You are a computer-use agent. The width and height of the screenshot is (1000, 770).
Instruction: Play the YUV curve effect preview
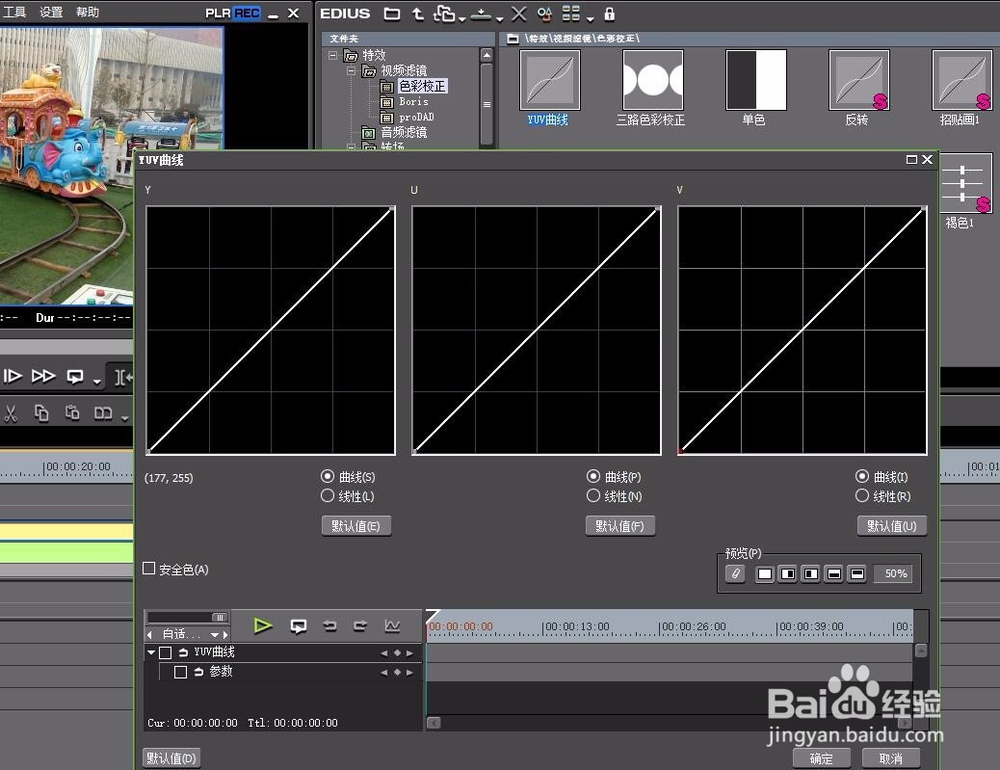click(x=262, y=626)
